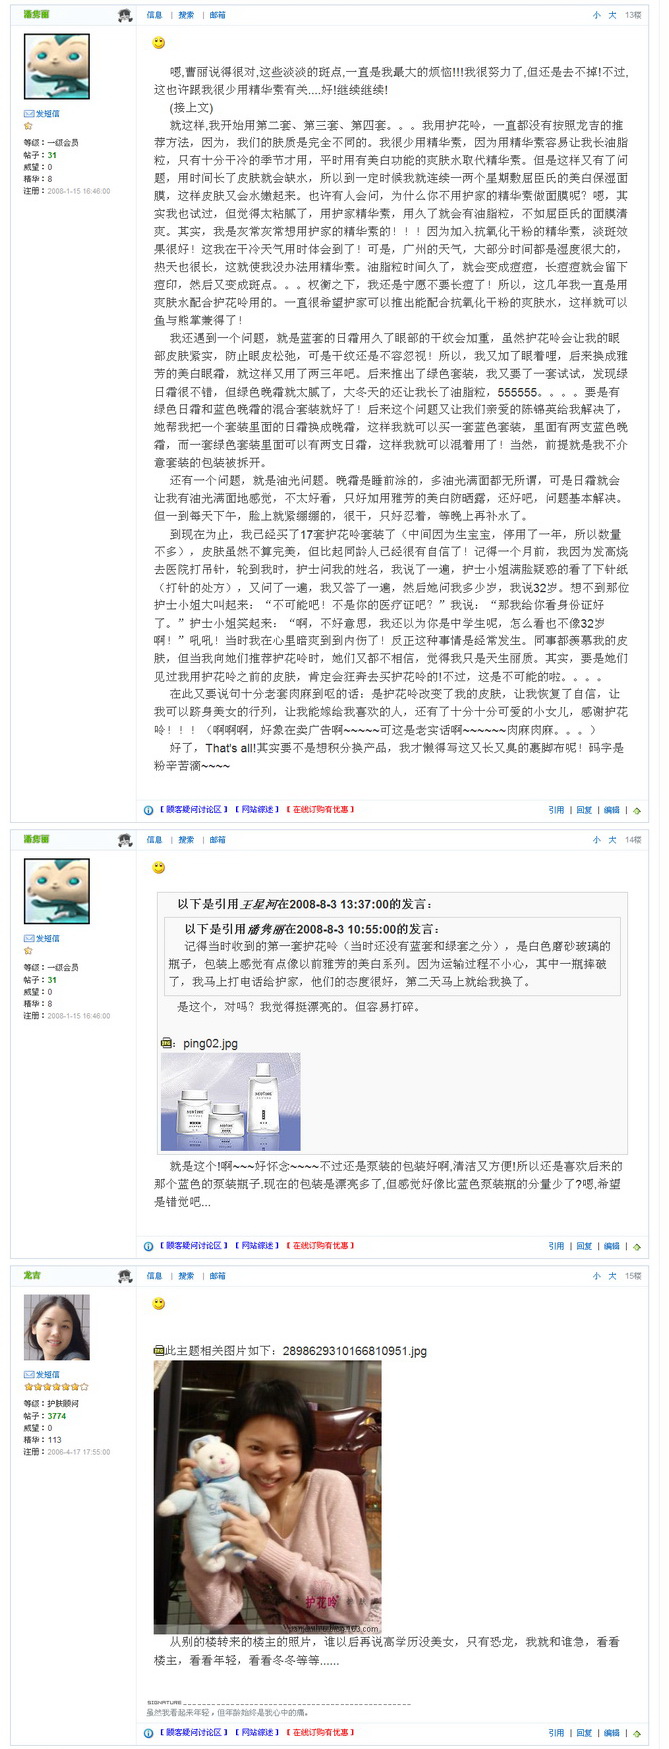
Task: Click 回复 under the 15楼 post
Action: [x=584, y=1734]
